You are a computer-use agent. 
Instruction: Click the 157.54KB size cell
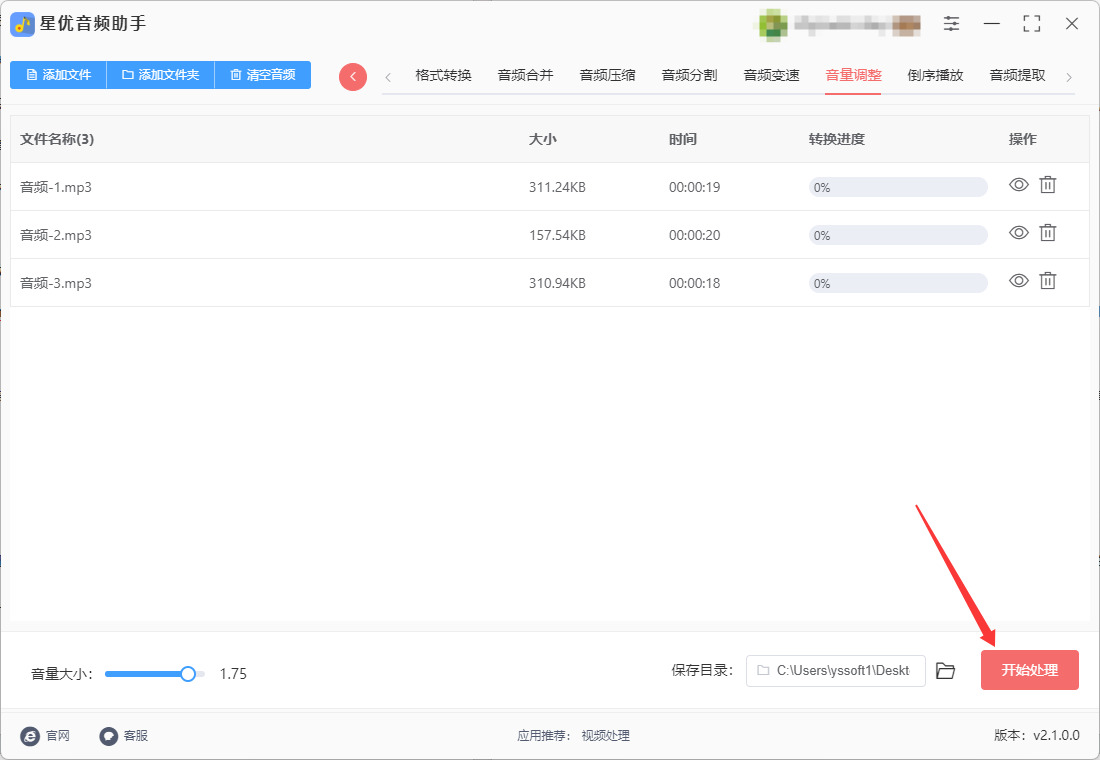557,235
